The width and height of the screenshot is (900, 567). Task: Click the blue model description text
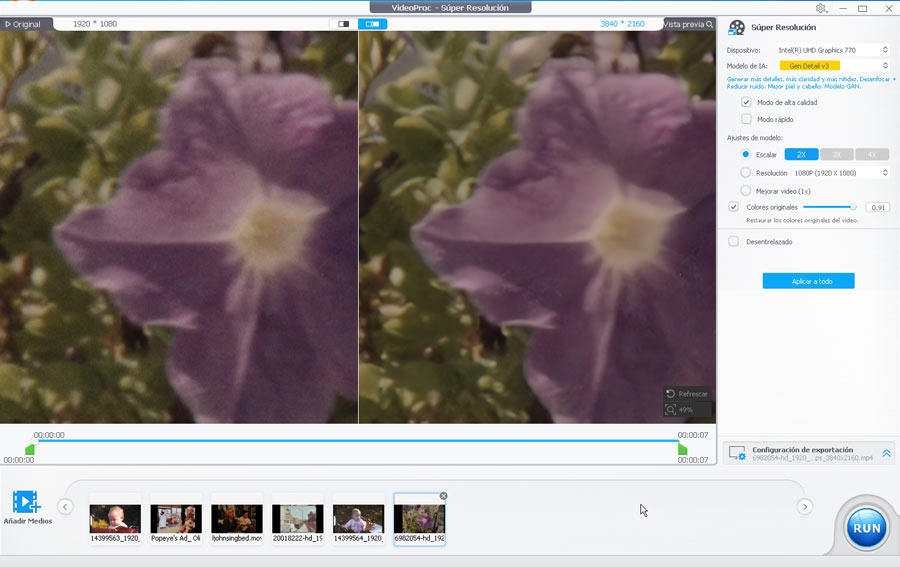pyautogui.click(x=810, y=83)
